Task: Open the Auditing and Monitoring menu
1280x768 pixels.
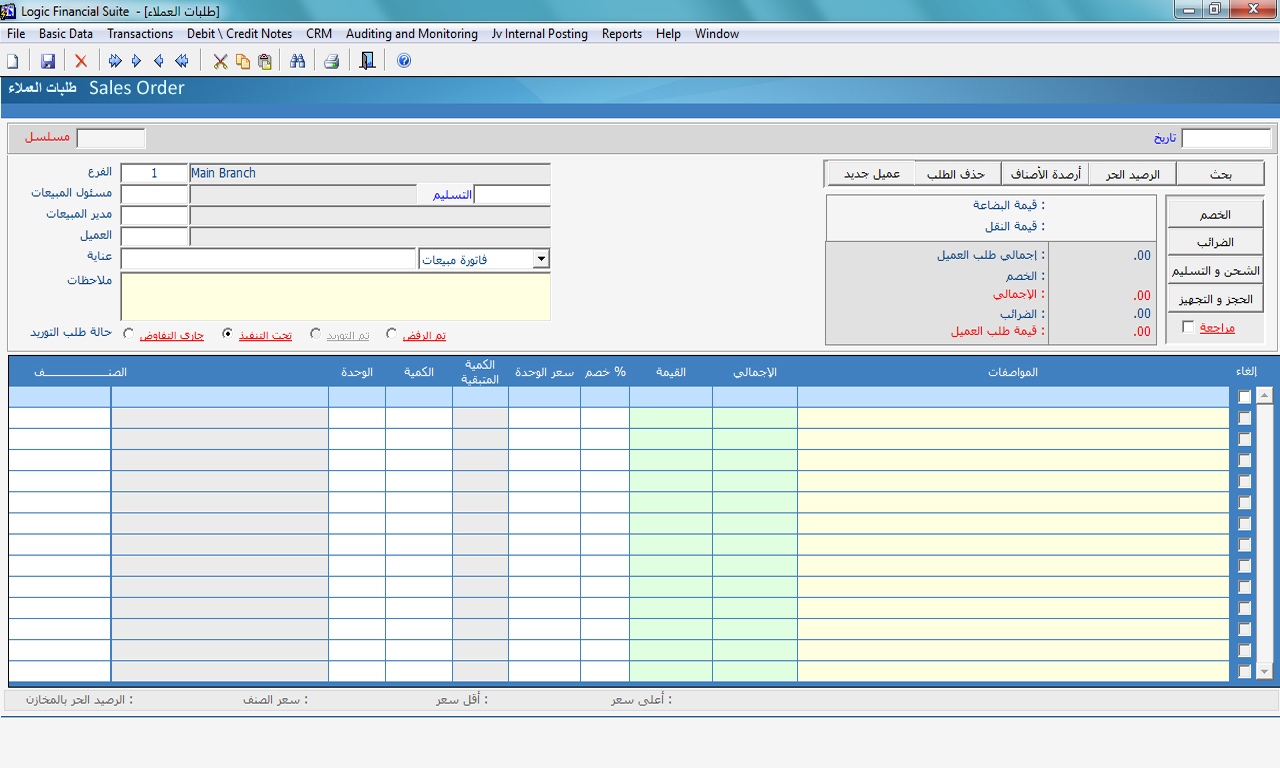Action: pyautogui.click(x=411, y=34)
